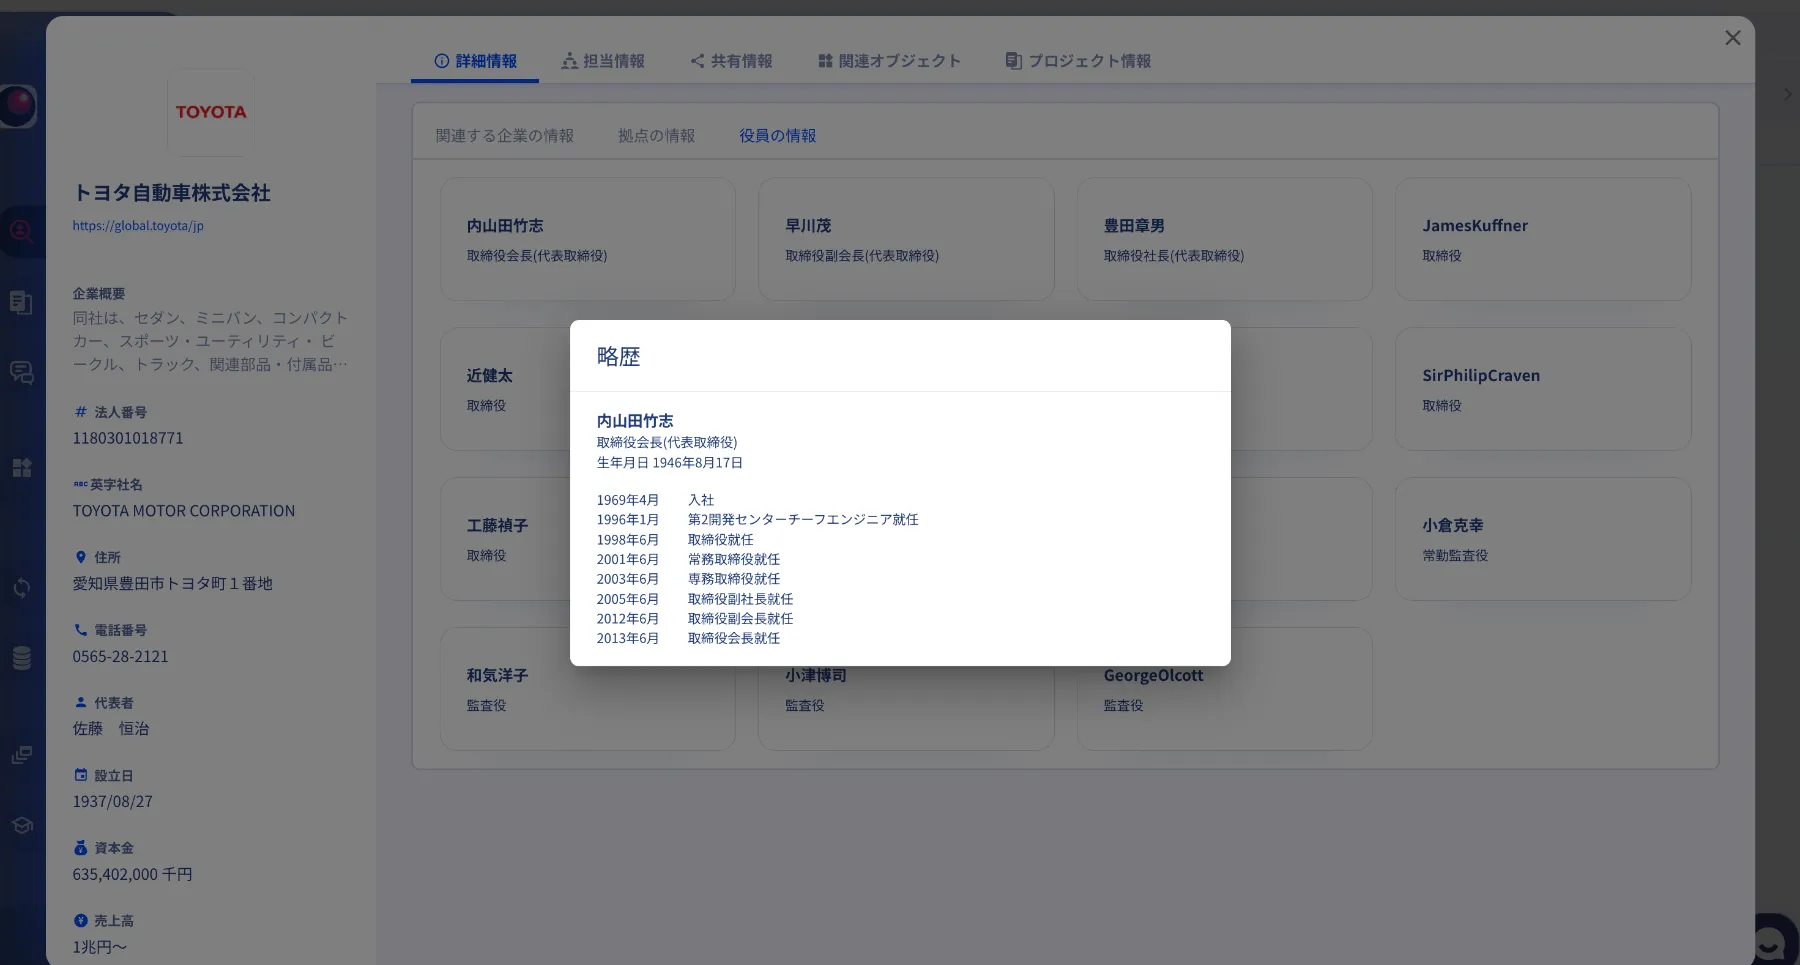Click the 専務取締役就任 career entry

point(734,579)
